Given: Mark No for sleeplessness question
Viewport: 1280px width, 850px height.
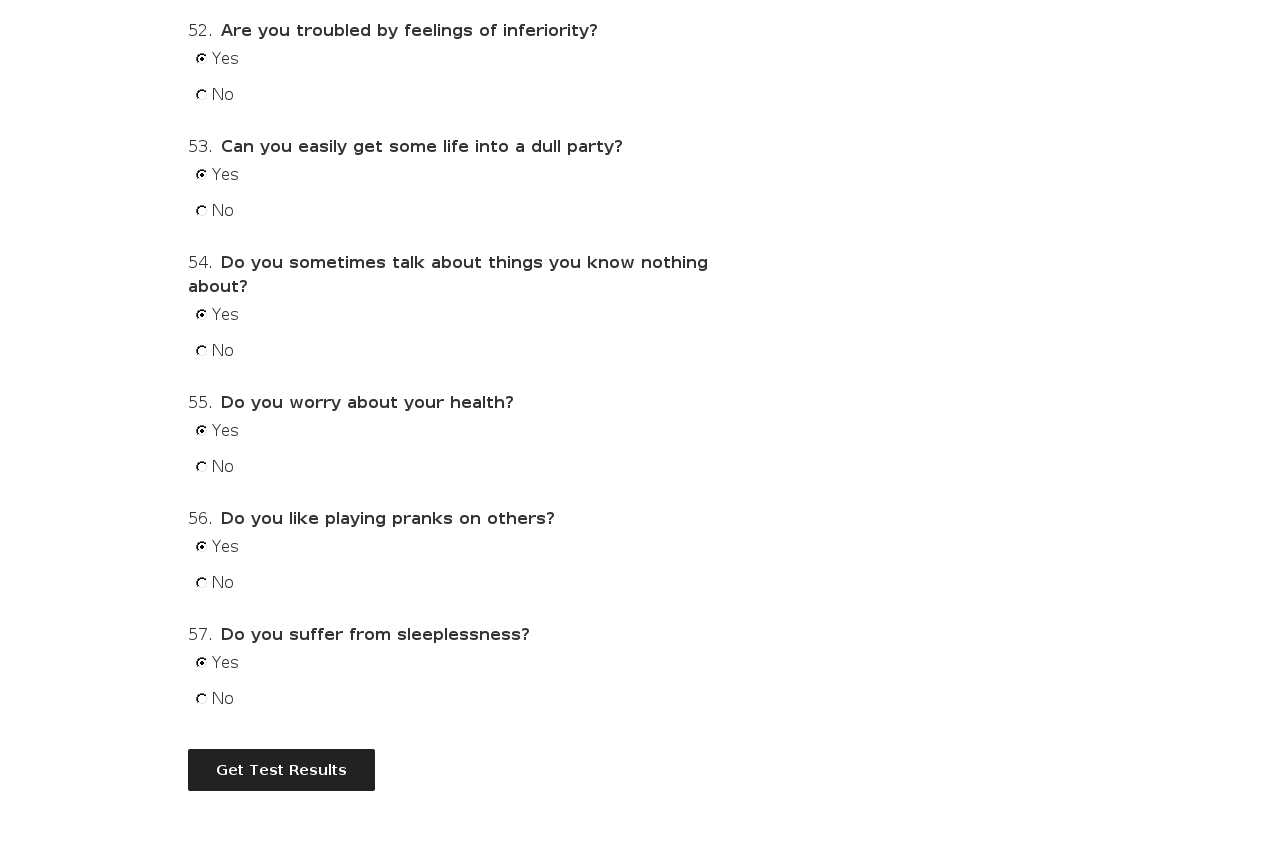Looking at the screenshot, I should 201,699.
